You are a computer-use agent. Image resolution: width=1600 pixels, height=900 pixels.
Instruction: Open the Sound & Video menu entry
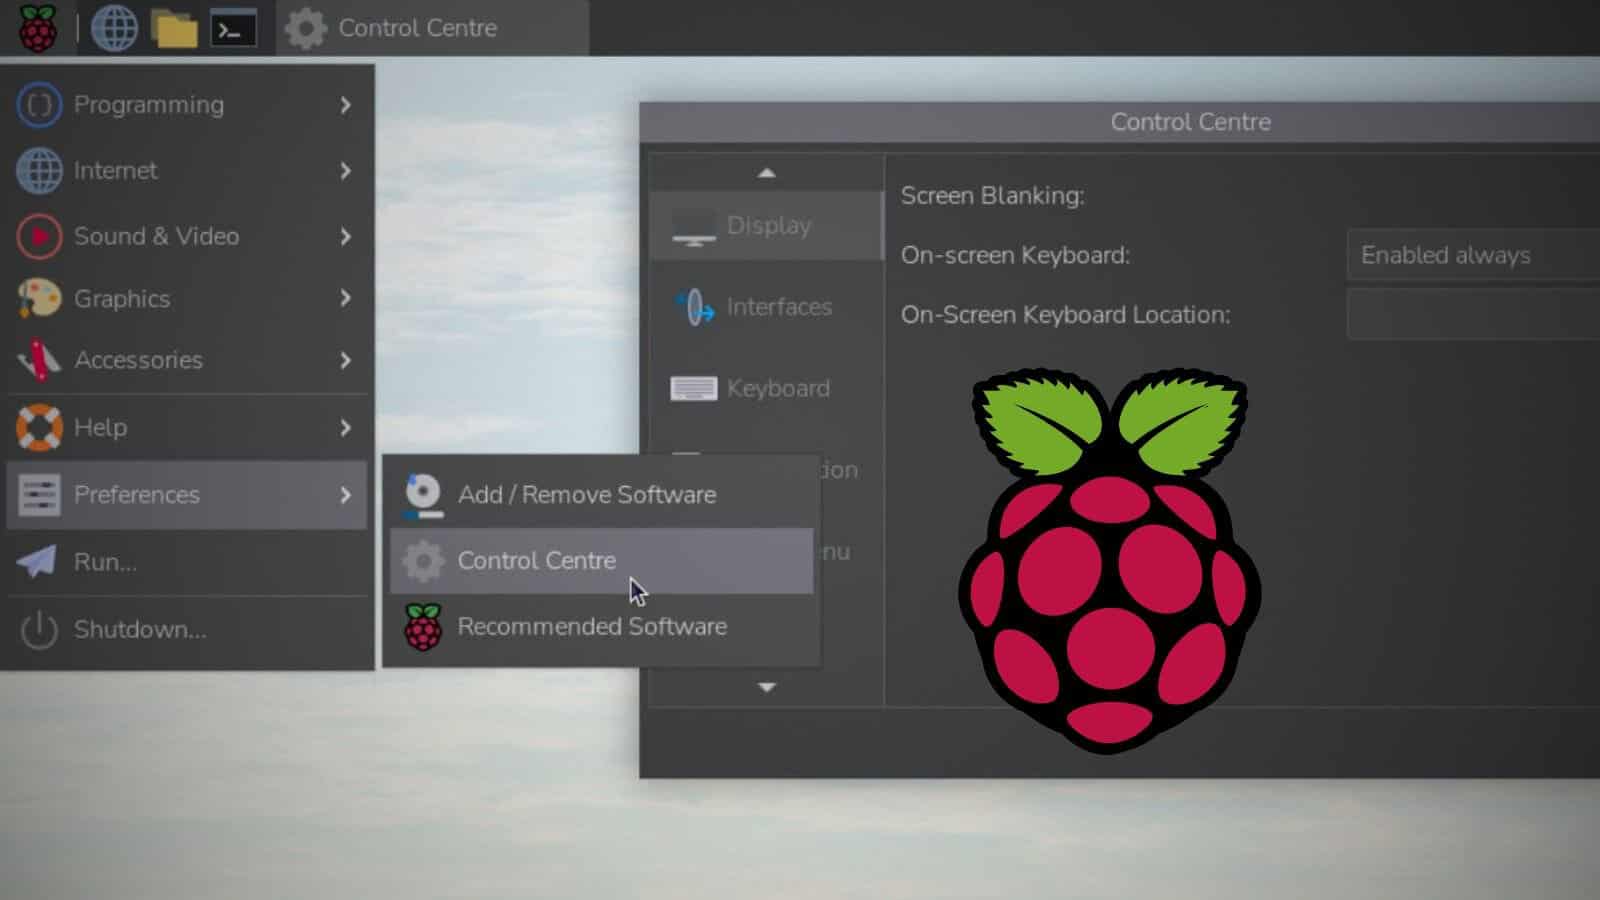[x=187, y=237]
